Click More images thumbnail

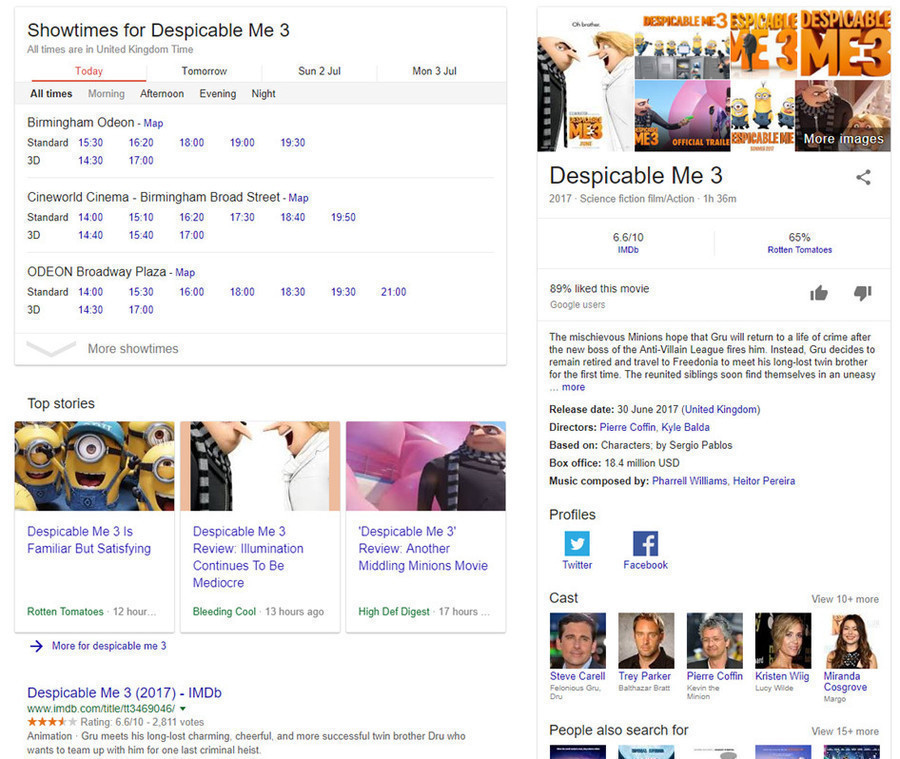(843, 115)
